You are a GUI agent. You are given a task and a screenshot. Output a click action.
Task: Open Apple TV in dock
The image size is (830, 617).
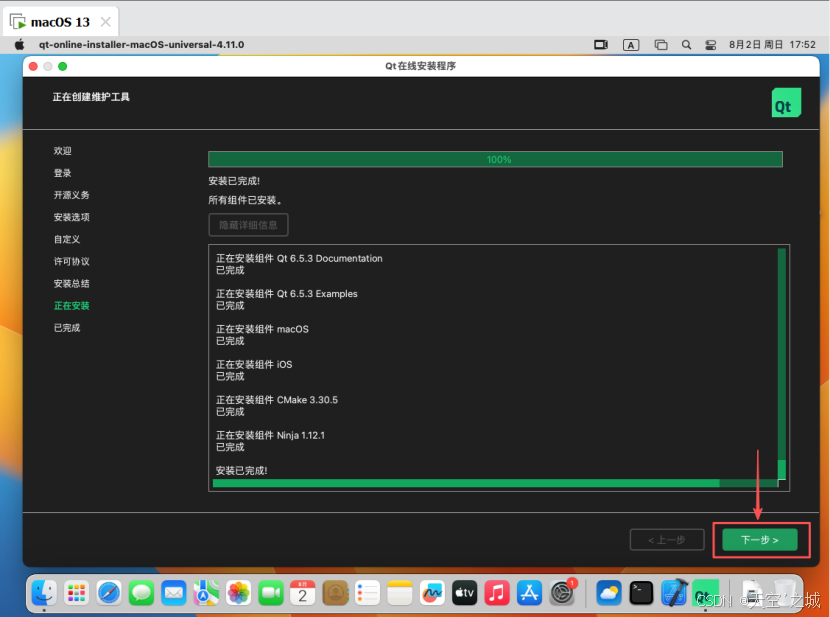[464, 593]
